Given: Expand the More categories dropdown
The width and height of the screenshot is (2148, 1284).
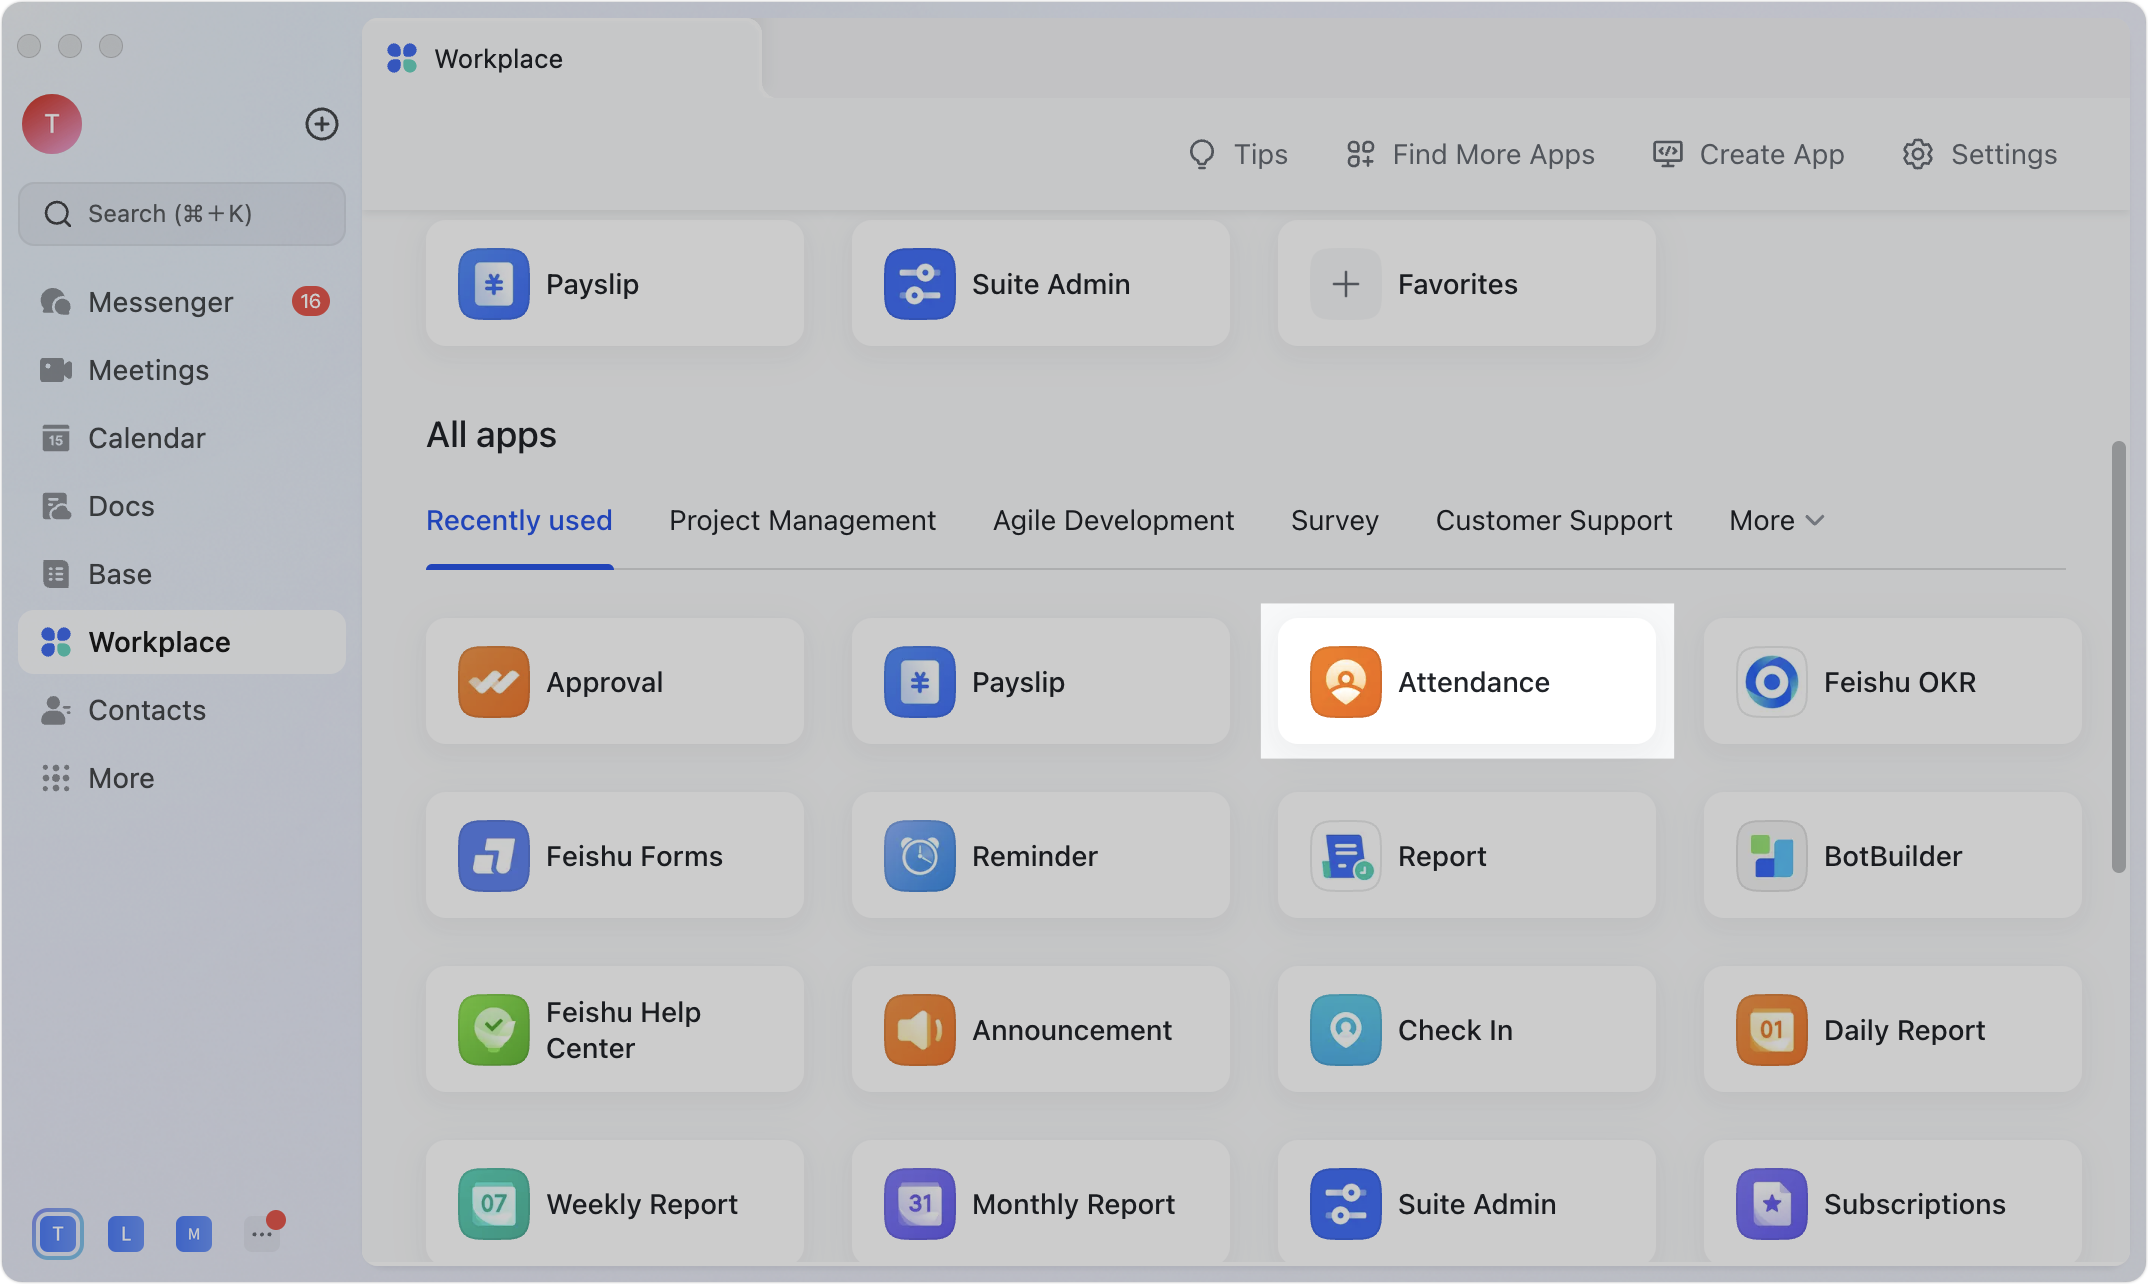Looking at the screenshot, I should click(1775, 520).
